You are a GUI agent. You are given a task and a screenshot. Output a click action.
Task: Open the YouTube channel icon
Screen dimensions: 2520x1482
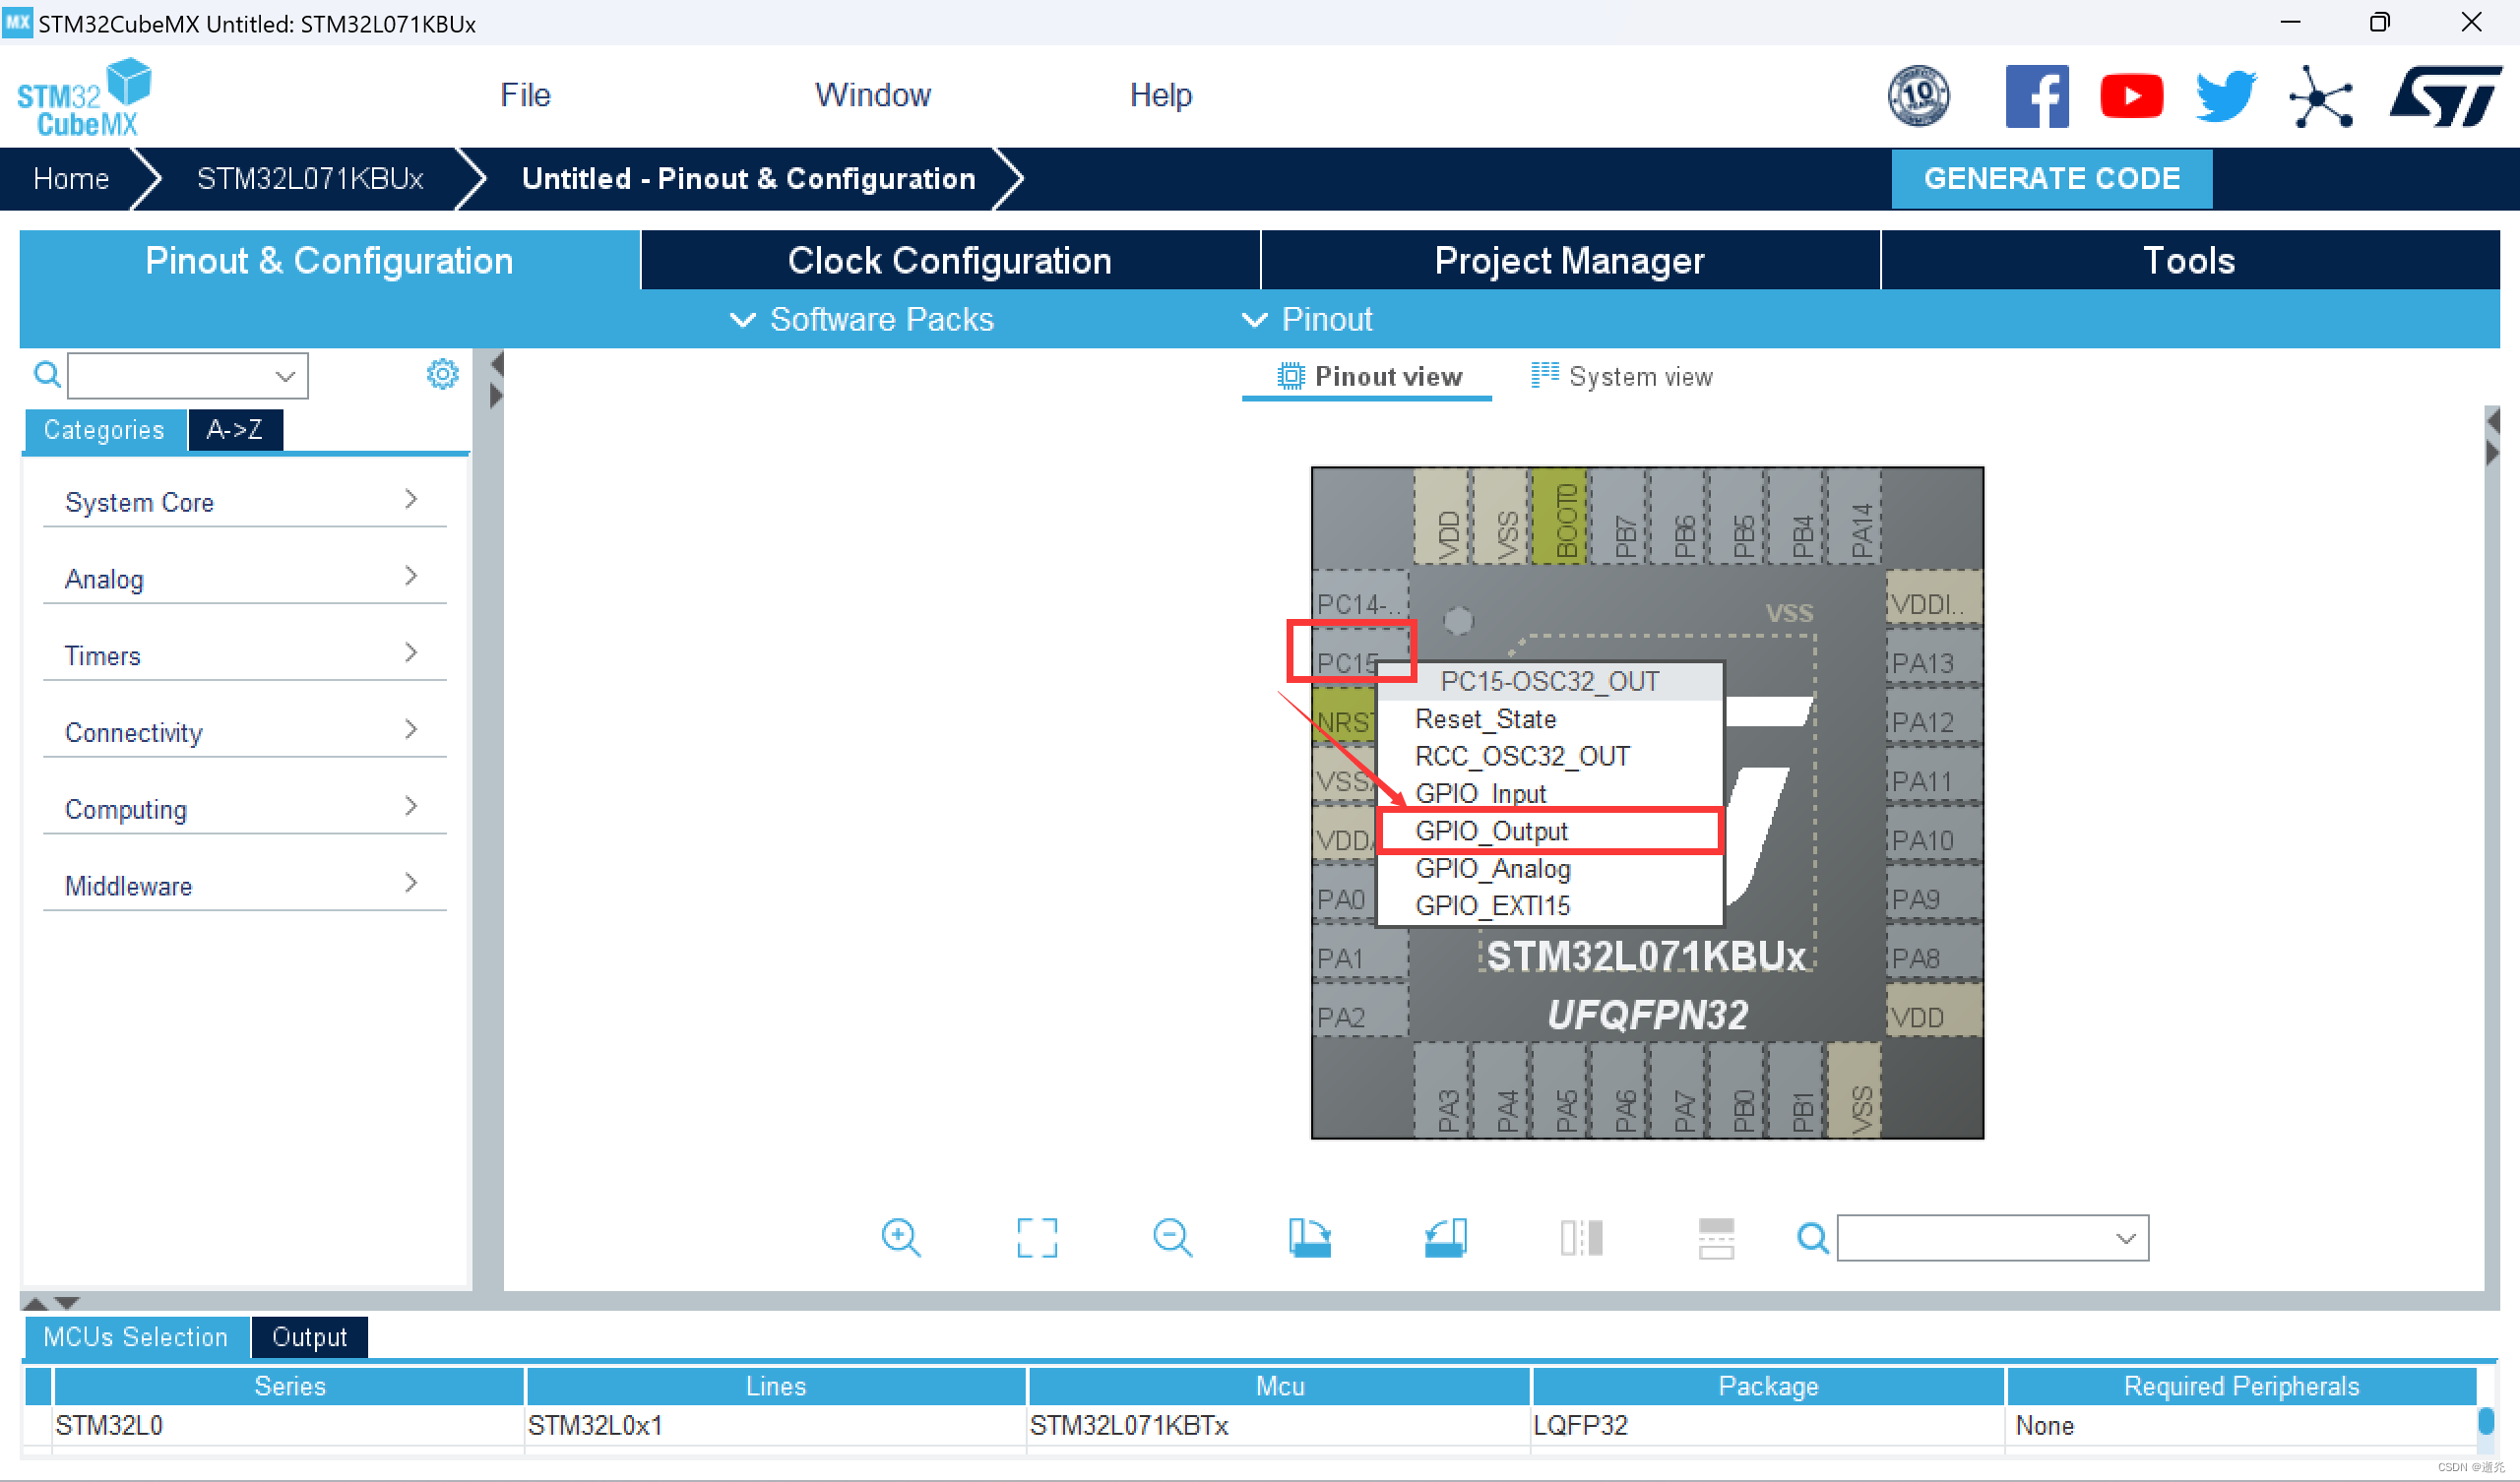[2131, 96]
